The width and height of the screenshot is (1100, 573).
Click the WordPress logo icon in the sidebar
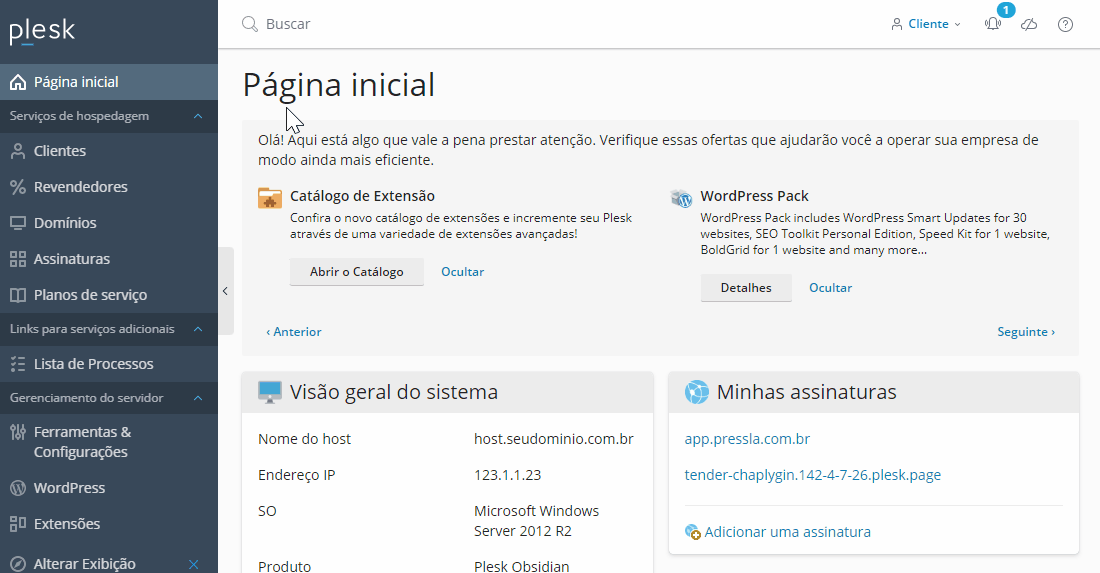point(18,487)
